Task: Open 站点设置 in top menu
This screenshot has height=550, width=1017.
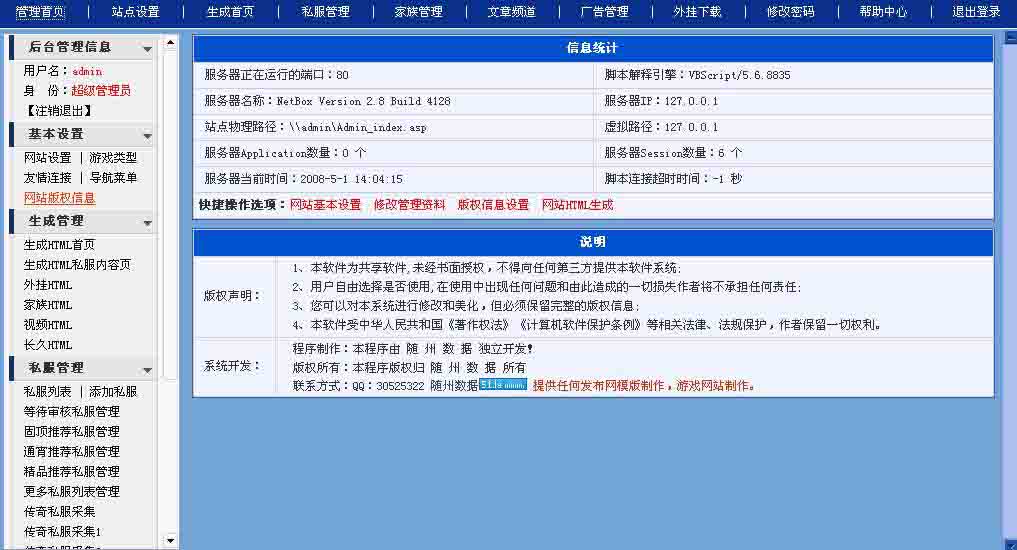Action: point(135,12)
